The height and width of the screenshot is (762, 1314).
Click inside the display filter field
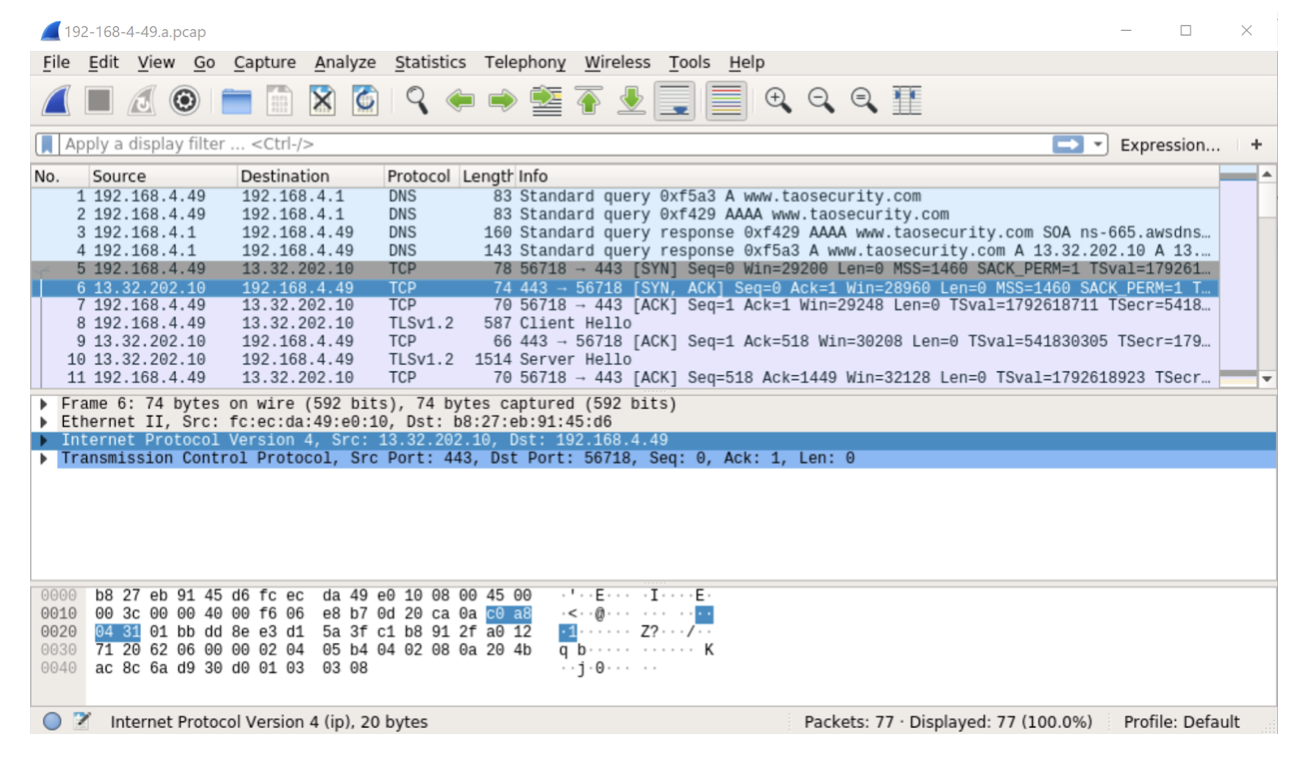click(x=400, y=141)
